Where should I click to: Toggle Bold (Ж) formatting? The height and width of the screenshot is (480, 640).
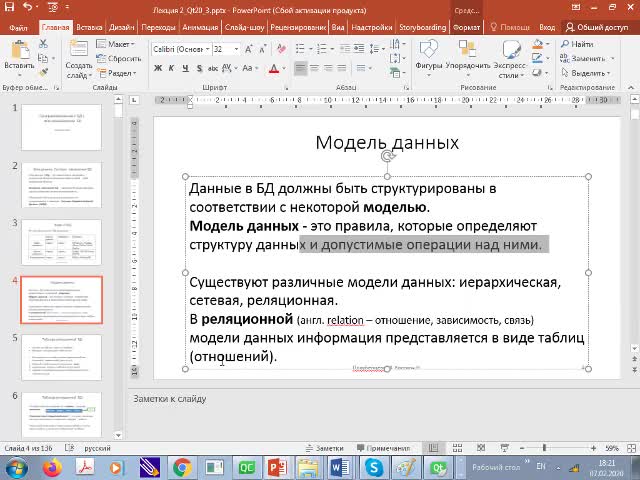(x=158, y=68)
